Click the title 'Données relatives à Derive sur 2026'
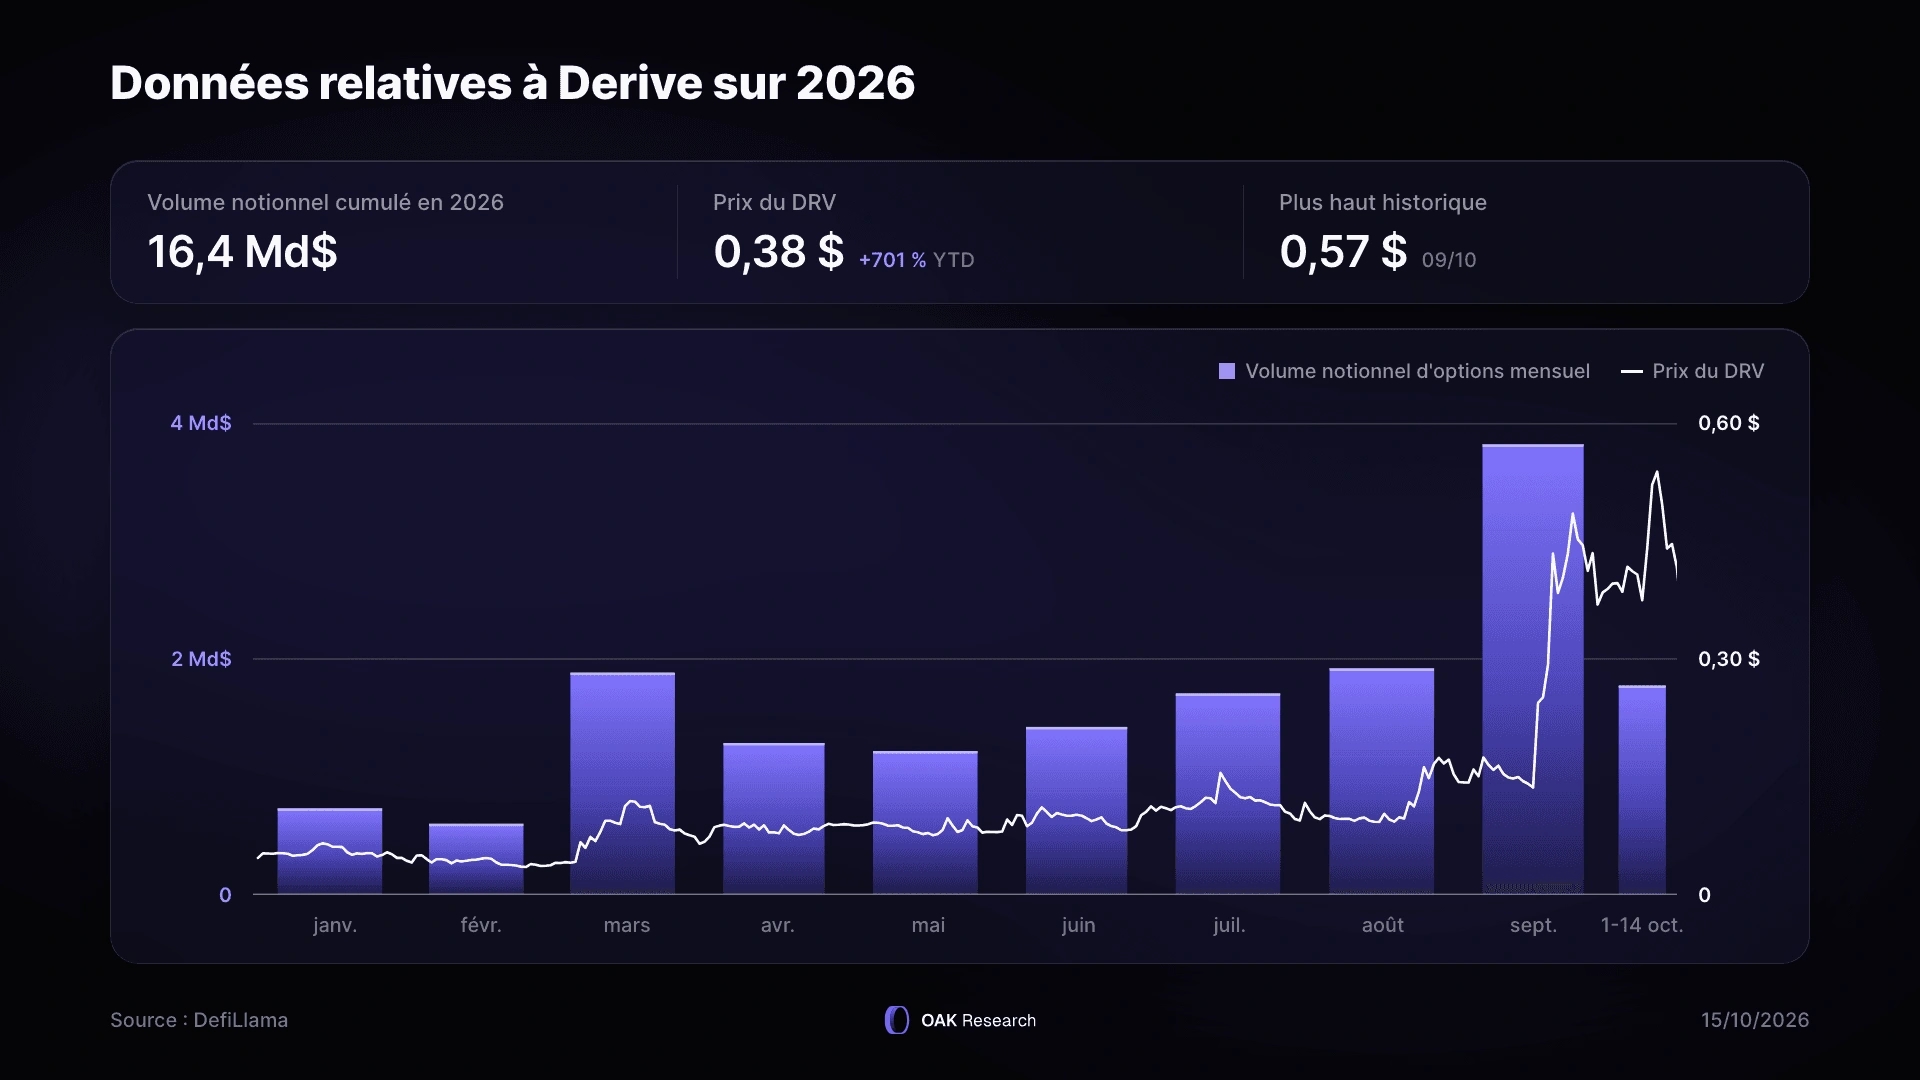This screenshot has width=1920, height=1080. click(x=512, y=83)
